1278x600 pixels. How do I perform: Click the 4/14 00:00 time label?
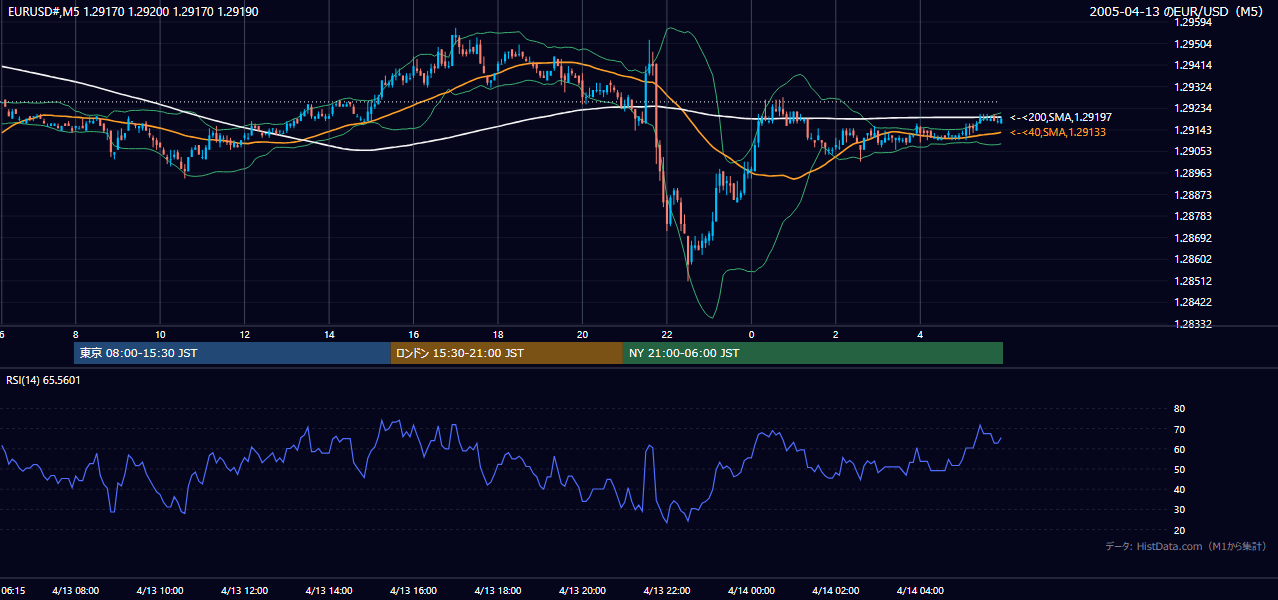coord(751,591)
